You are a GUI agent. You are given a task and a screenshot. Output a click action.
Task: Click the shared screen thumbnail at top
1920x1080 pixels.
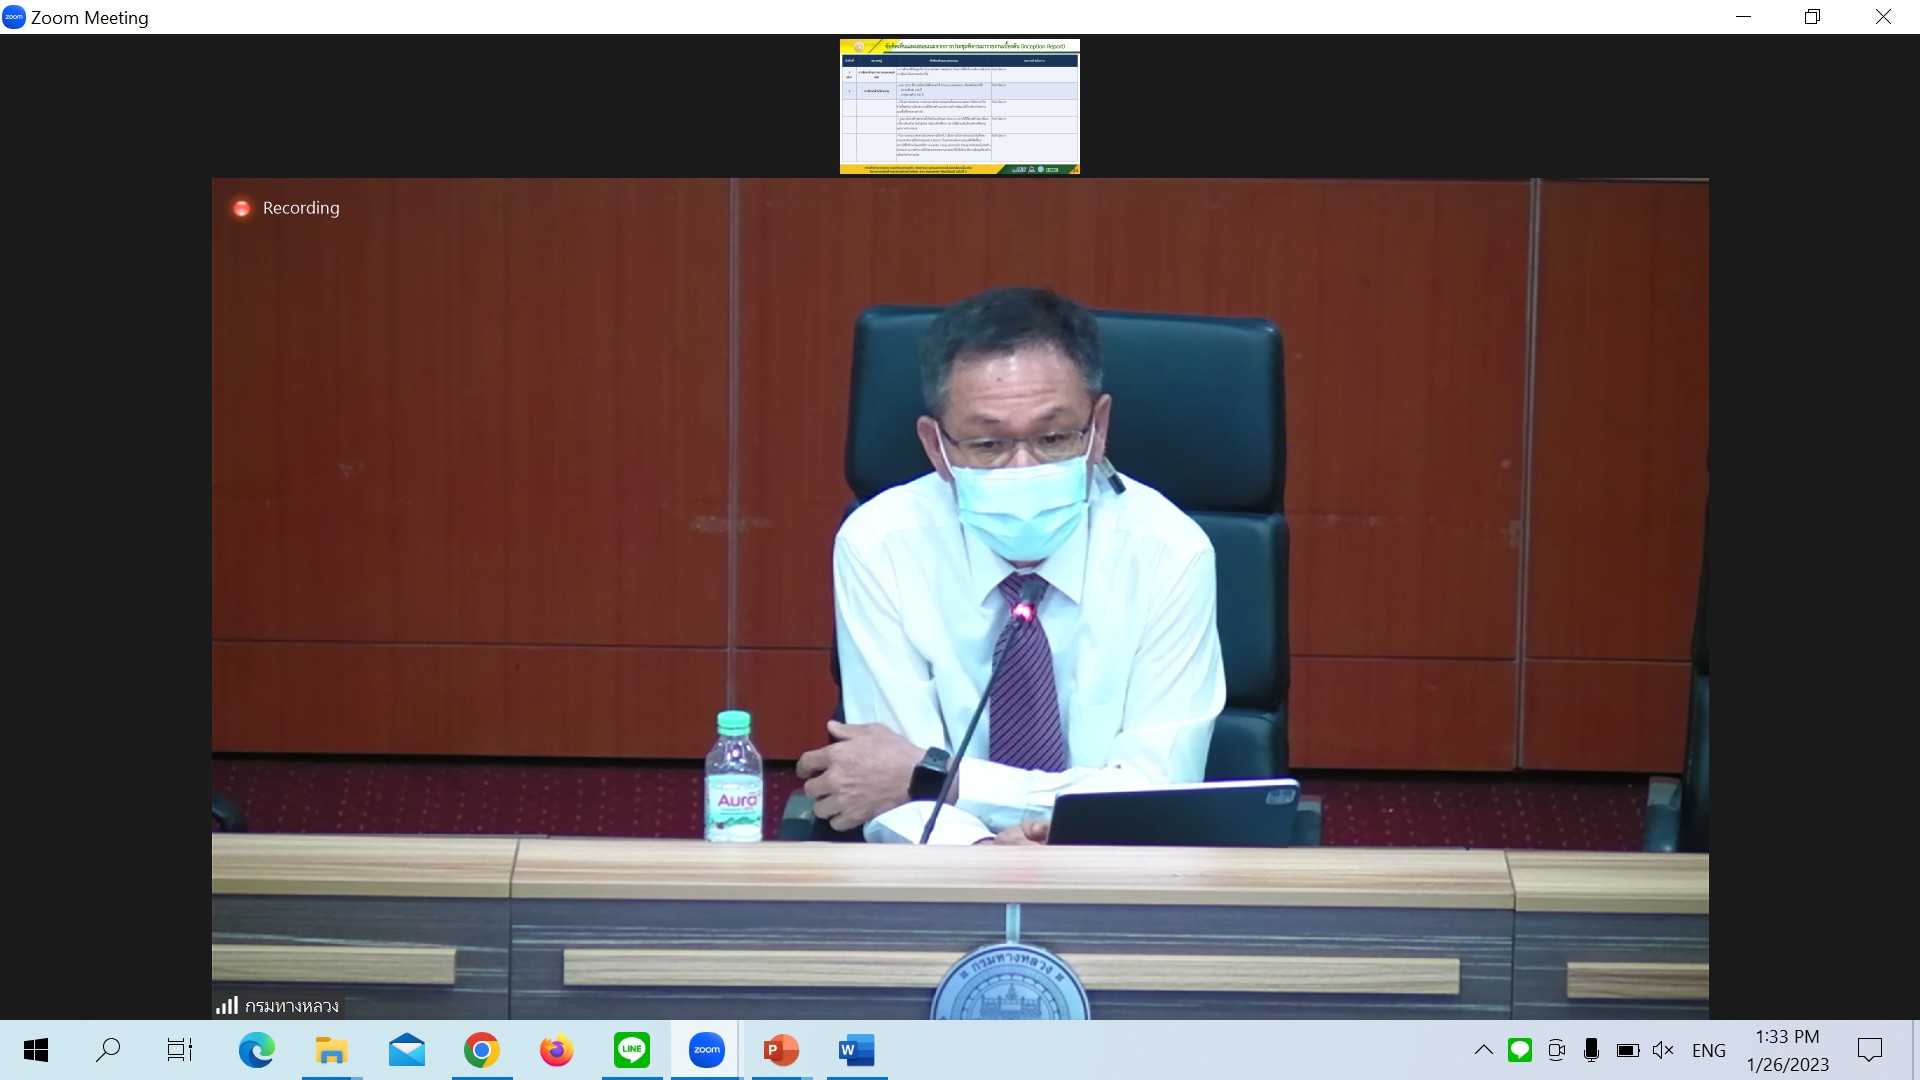click(x=959, y=107)
